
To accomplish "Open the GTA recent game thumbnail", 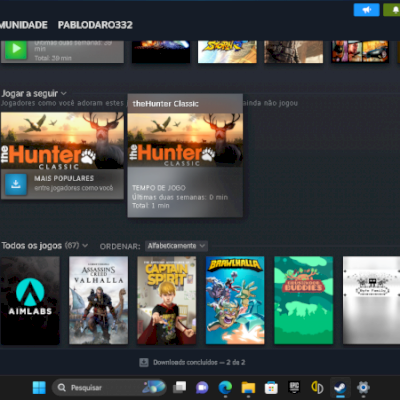I will click(360, 52).
